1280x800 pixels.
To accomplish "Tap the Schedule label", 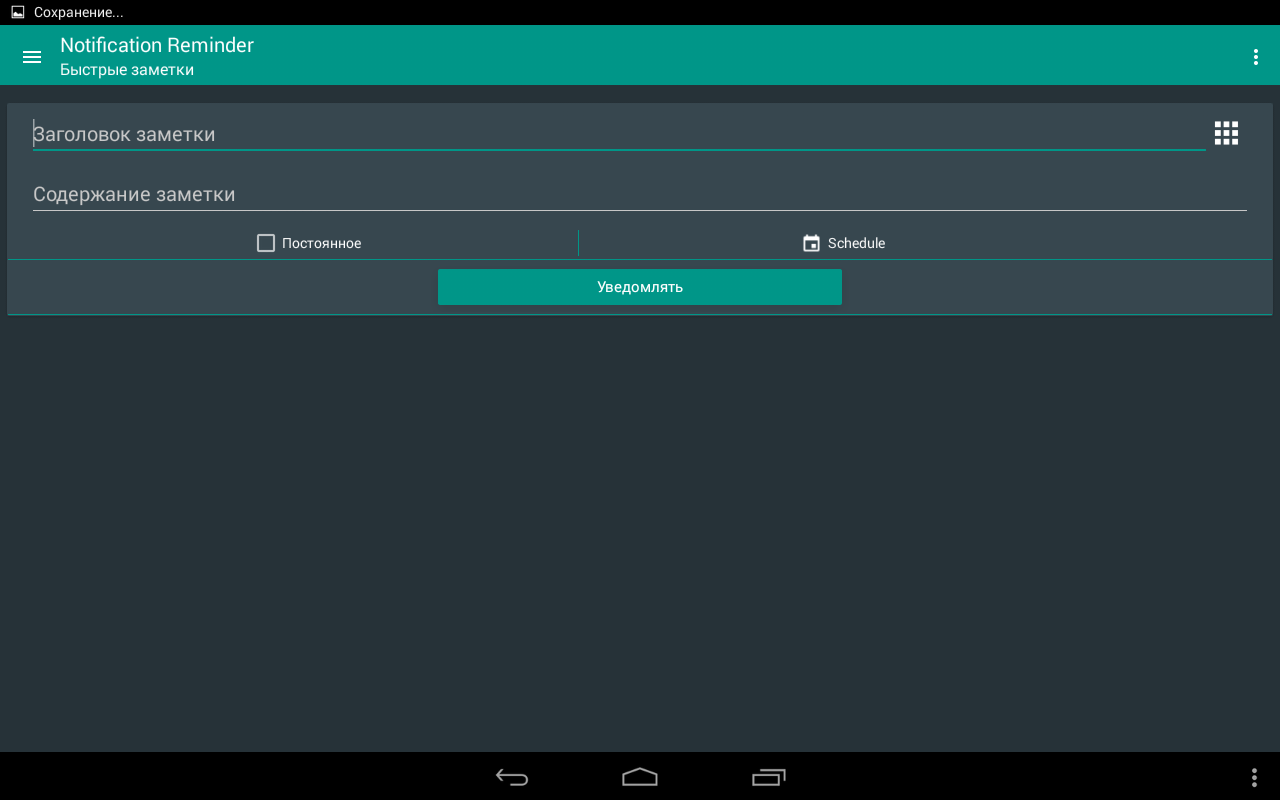I will [x=856, y=243].
